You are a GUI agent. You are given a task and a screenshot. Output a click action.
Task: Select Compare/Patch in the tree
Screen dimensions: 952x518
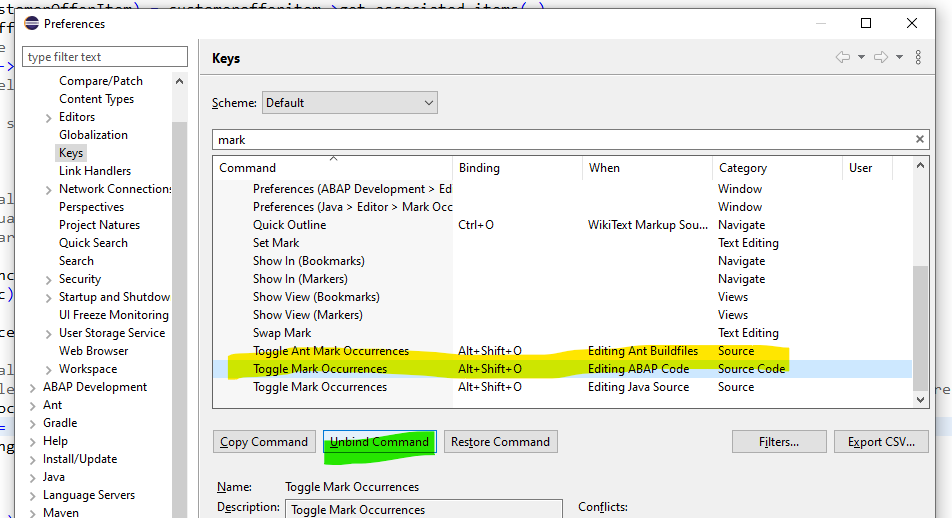(101, 81)
